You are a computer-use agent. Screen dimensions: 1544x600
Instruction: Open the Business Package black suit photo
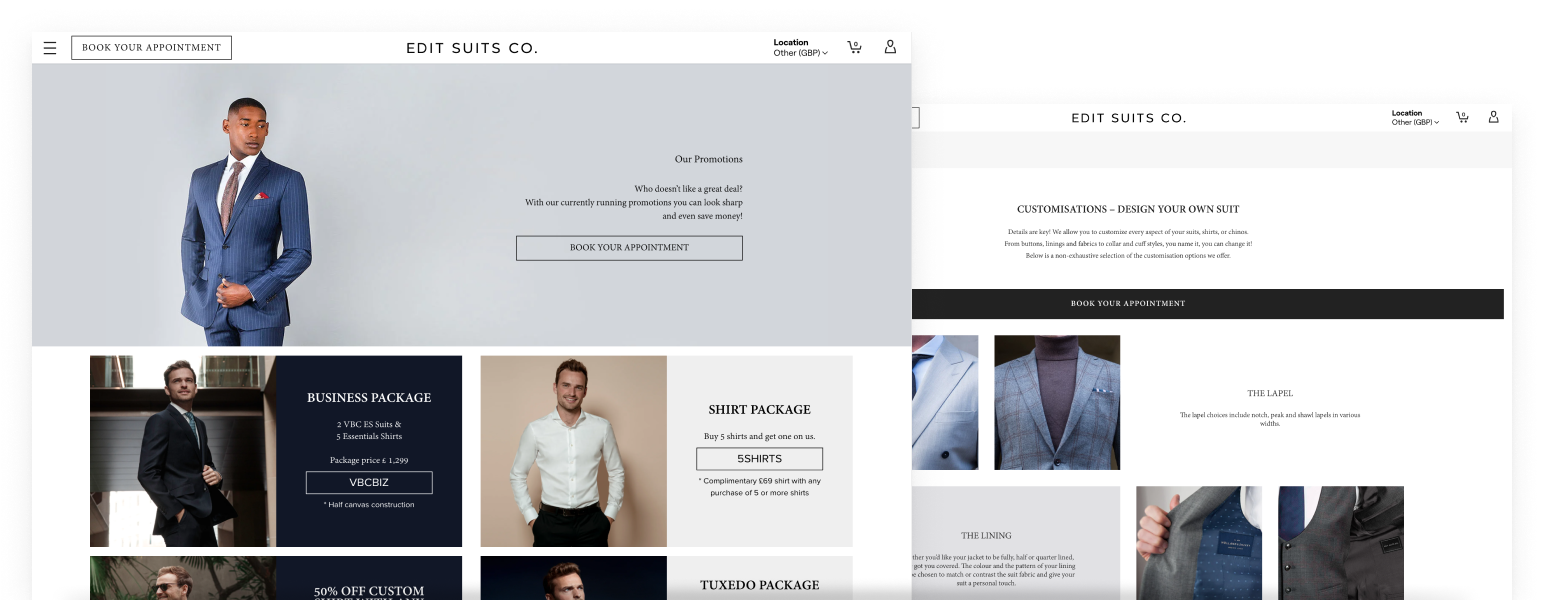pyautogui.click(x=183, y=451)
